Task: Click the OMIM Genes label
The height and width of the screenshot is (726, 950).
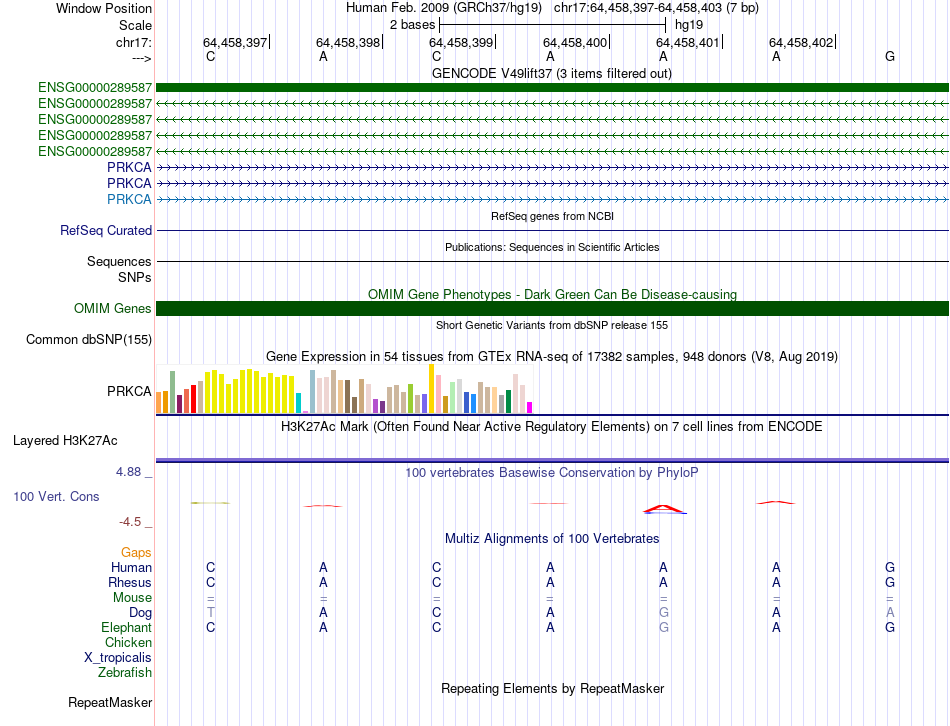Action: pyautogui.click(x=112, y=308)
